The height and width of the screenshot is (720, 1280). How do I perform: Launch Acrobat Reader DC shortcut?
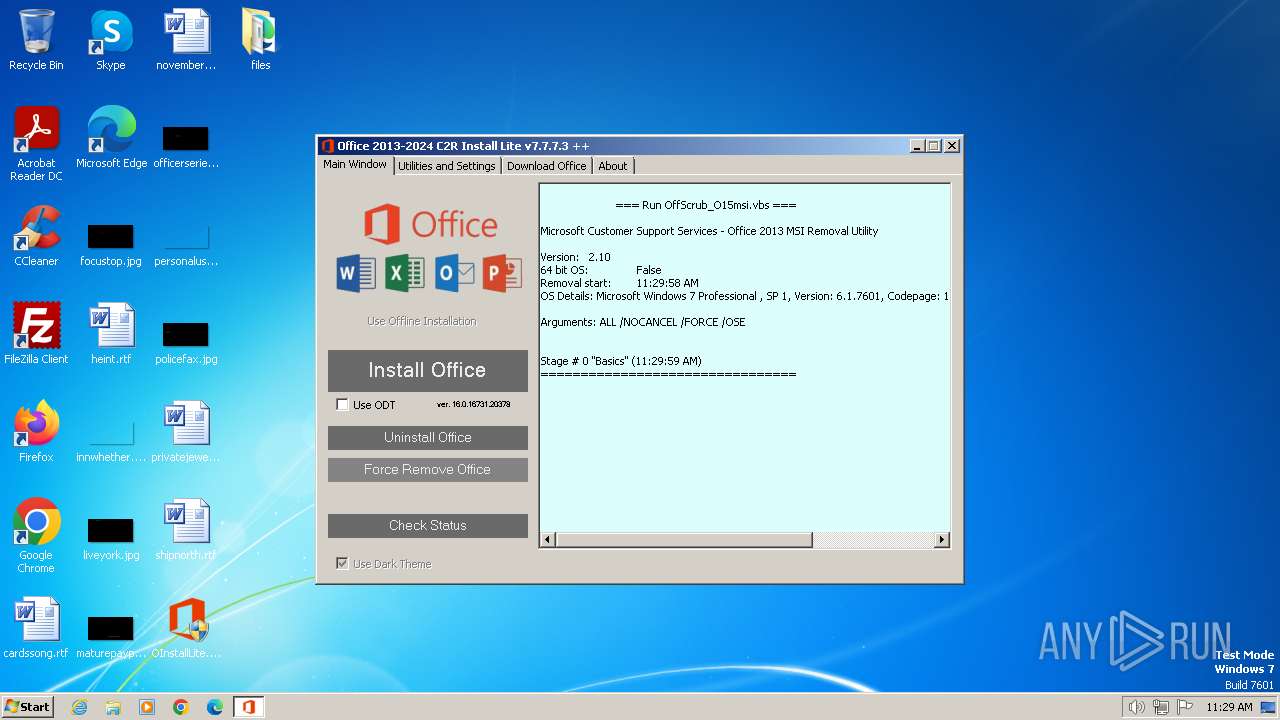point(36,143)
